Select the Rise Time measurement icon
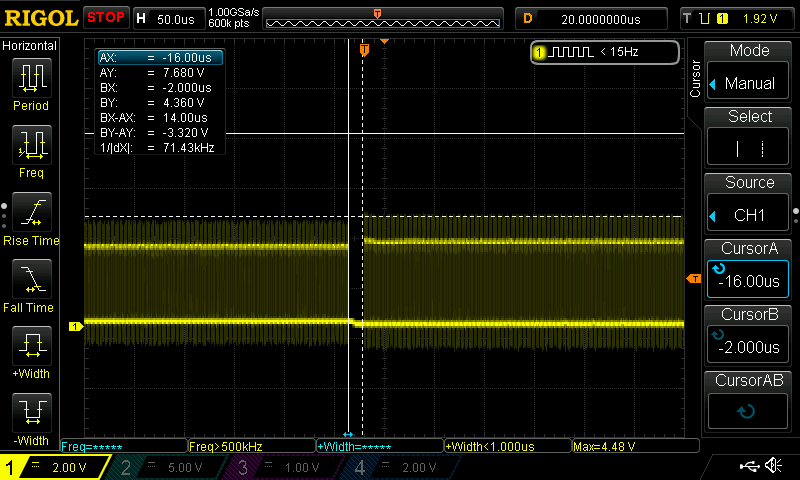Image resolution: width=800 pixels, height=480 pixels. (x=32, y=212)
